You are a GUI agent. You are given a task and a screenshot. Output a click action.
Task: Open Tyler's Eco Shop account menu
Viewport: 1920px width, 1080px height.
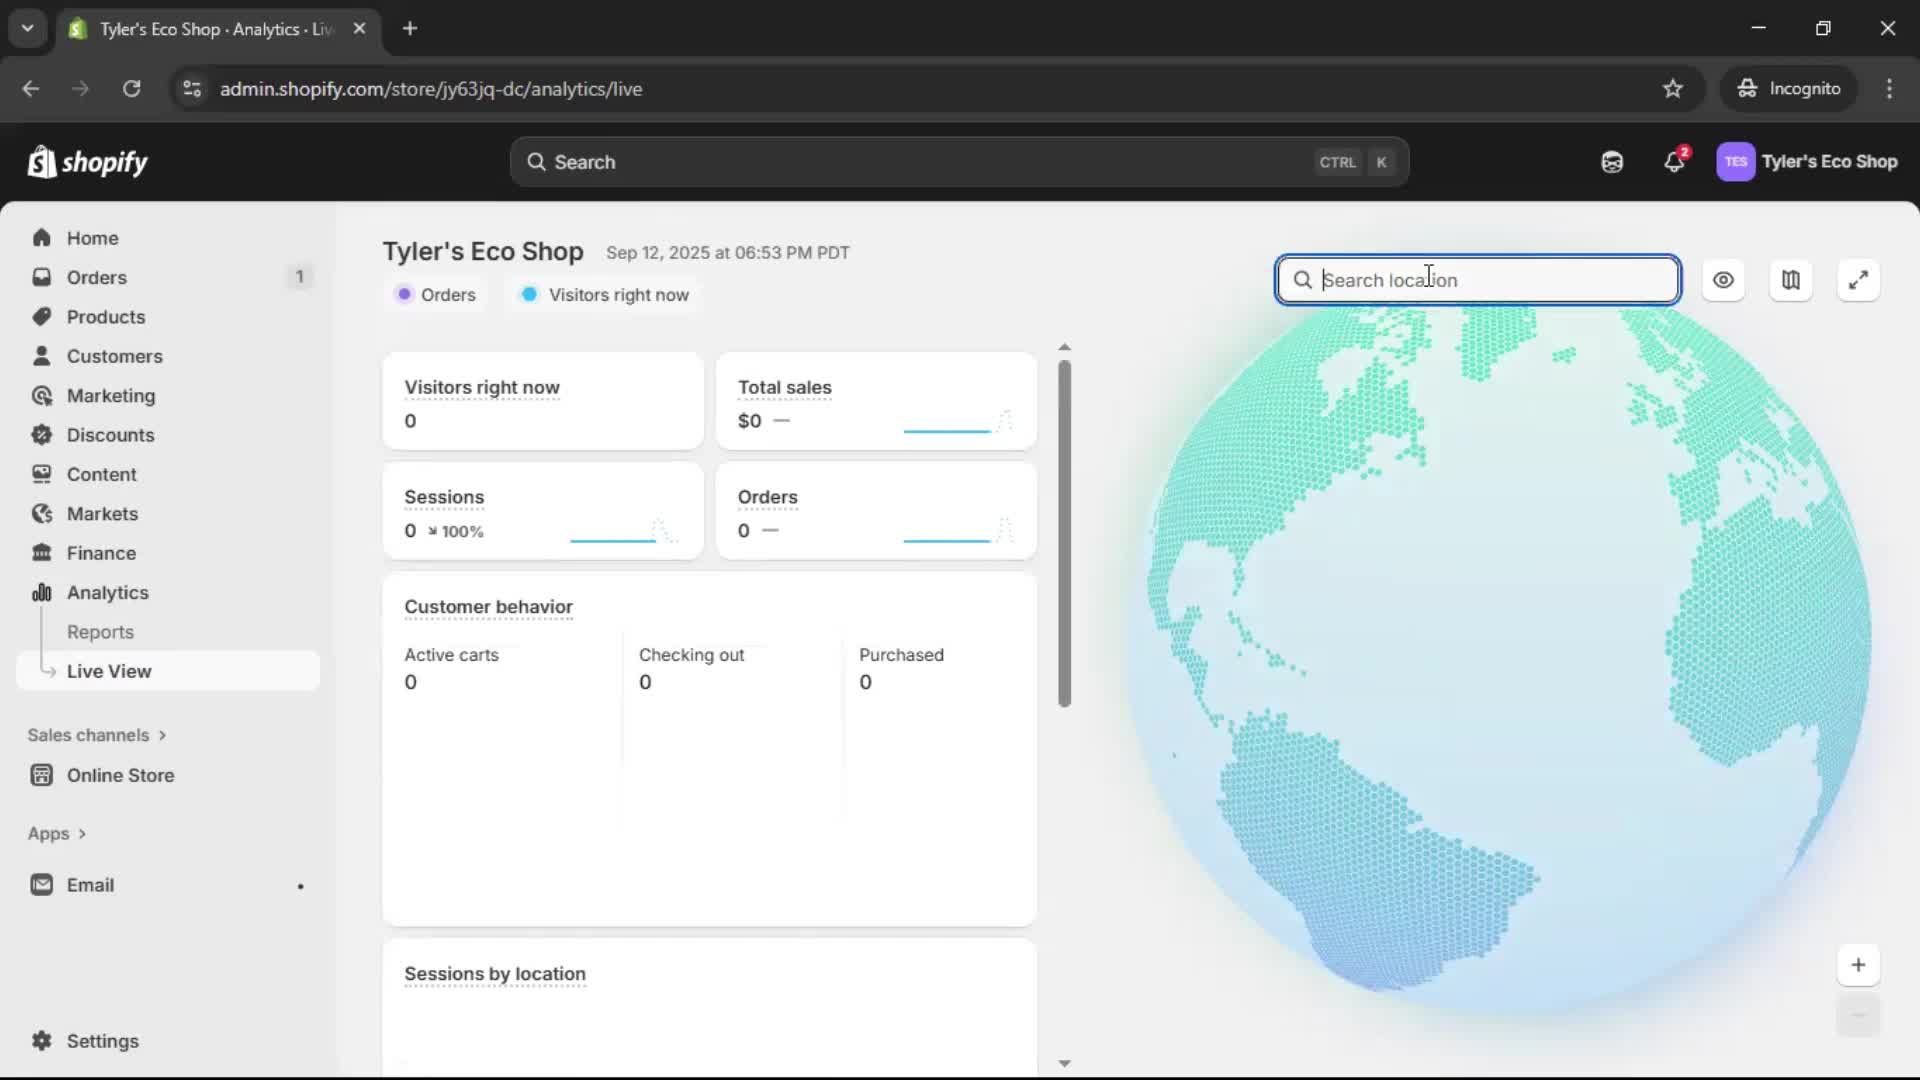1807,162
